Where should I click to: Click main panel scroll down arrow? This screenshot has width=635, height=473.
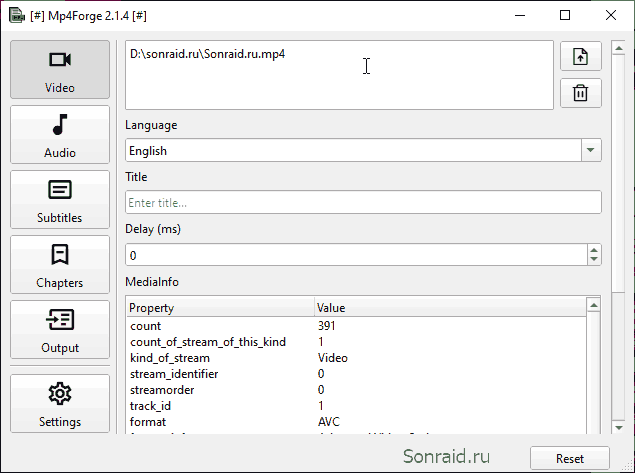pos(618,427)
